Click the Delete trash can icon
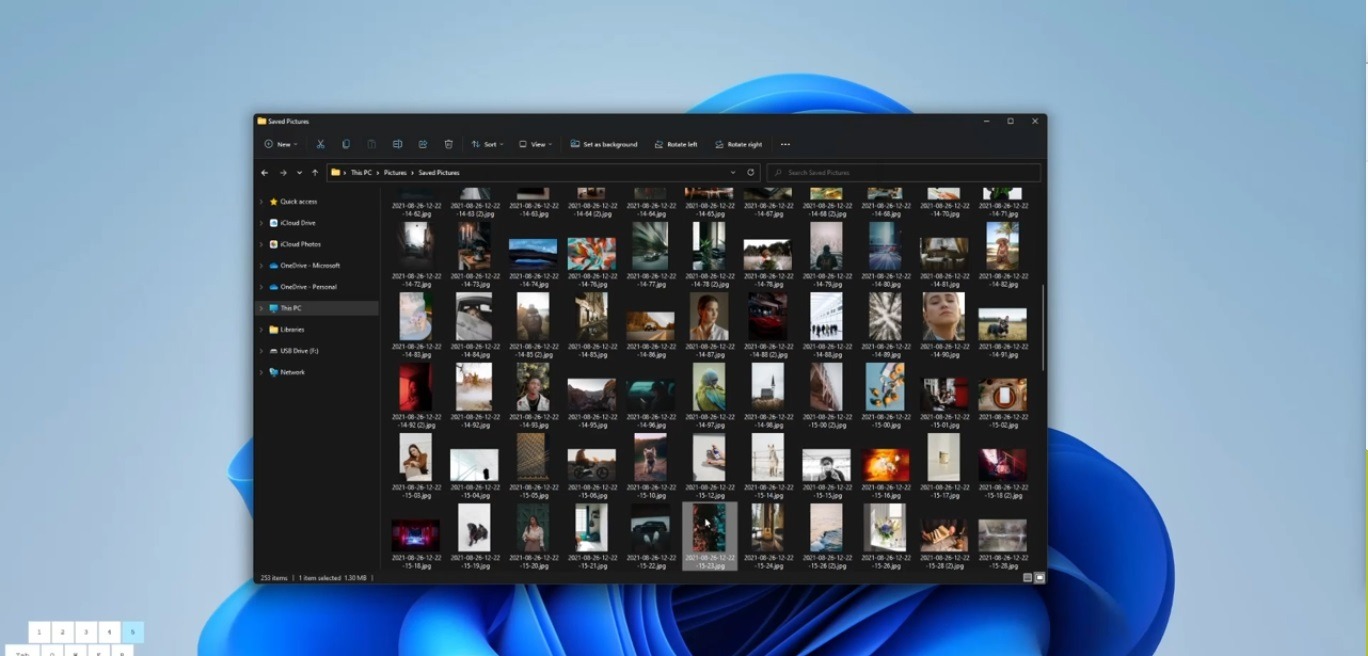The image size is (1368, 656). coord(449,144)
